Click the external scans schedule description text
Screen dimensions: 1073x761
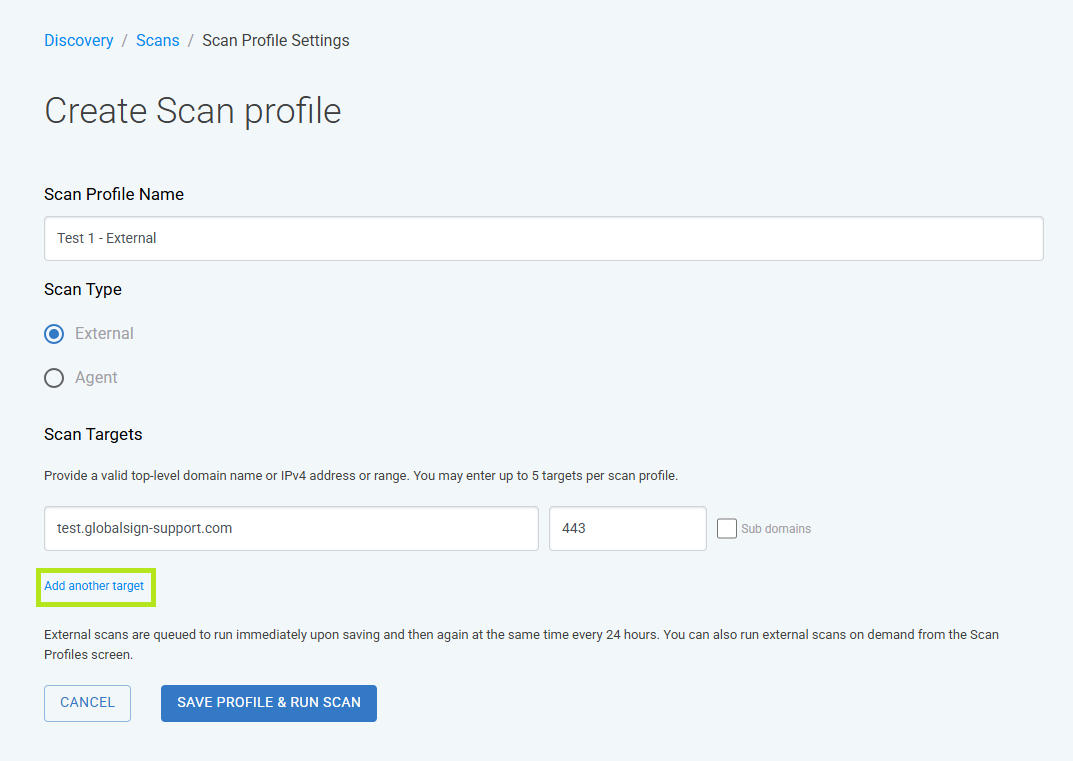click(521, 645)
